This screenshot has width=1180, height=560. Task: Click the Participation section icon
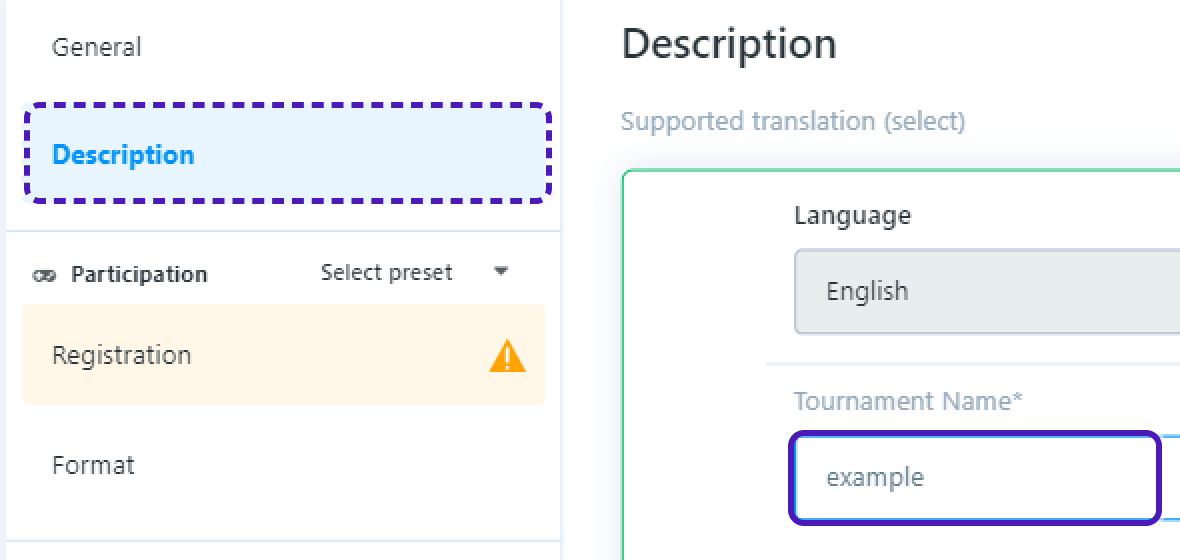(44, 275)
